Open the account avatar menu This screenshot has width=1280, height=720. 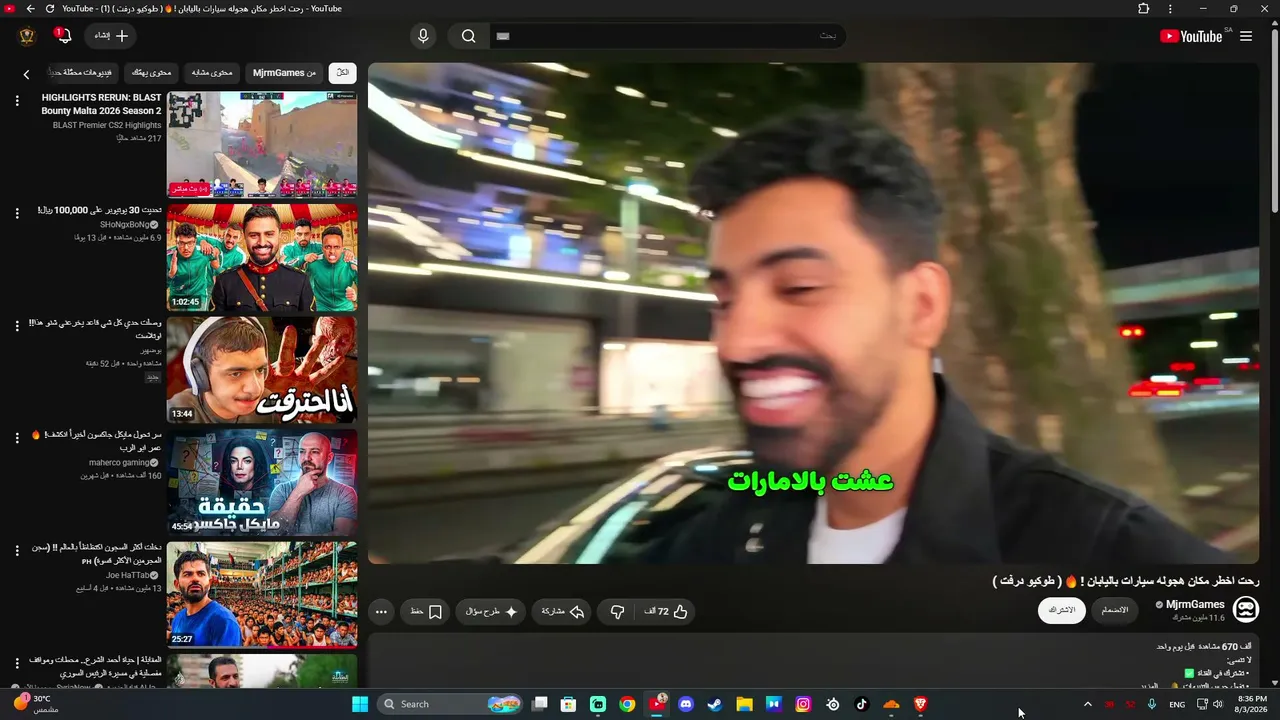(27, 36)
